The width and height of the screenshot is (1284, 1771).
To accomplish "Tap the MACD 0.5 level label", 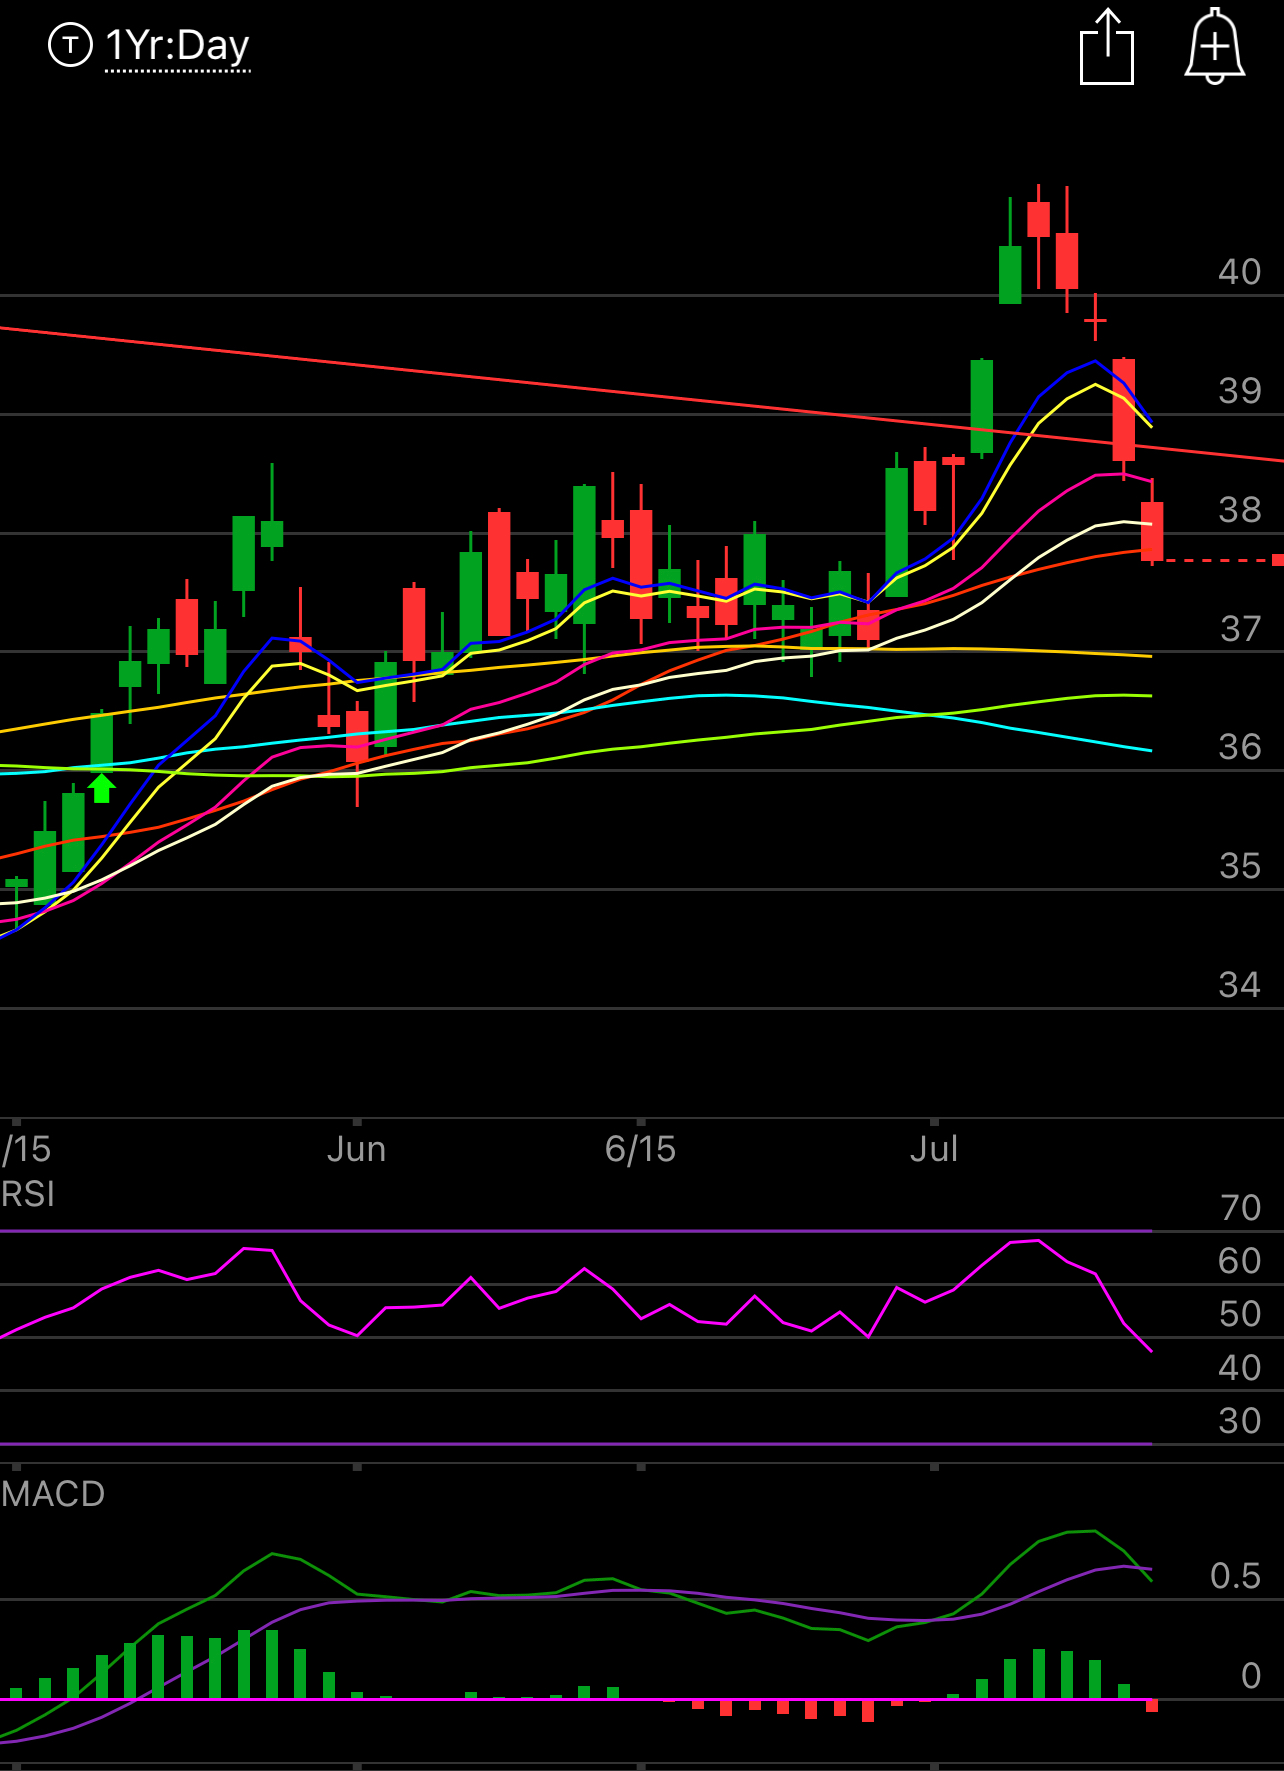I will point(1236,1576).
